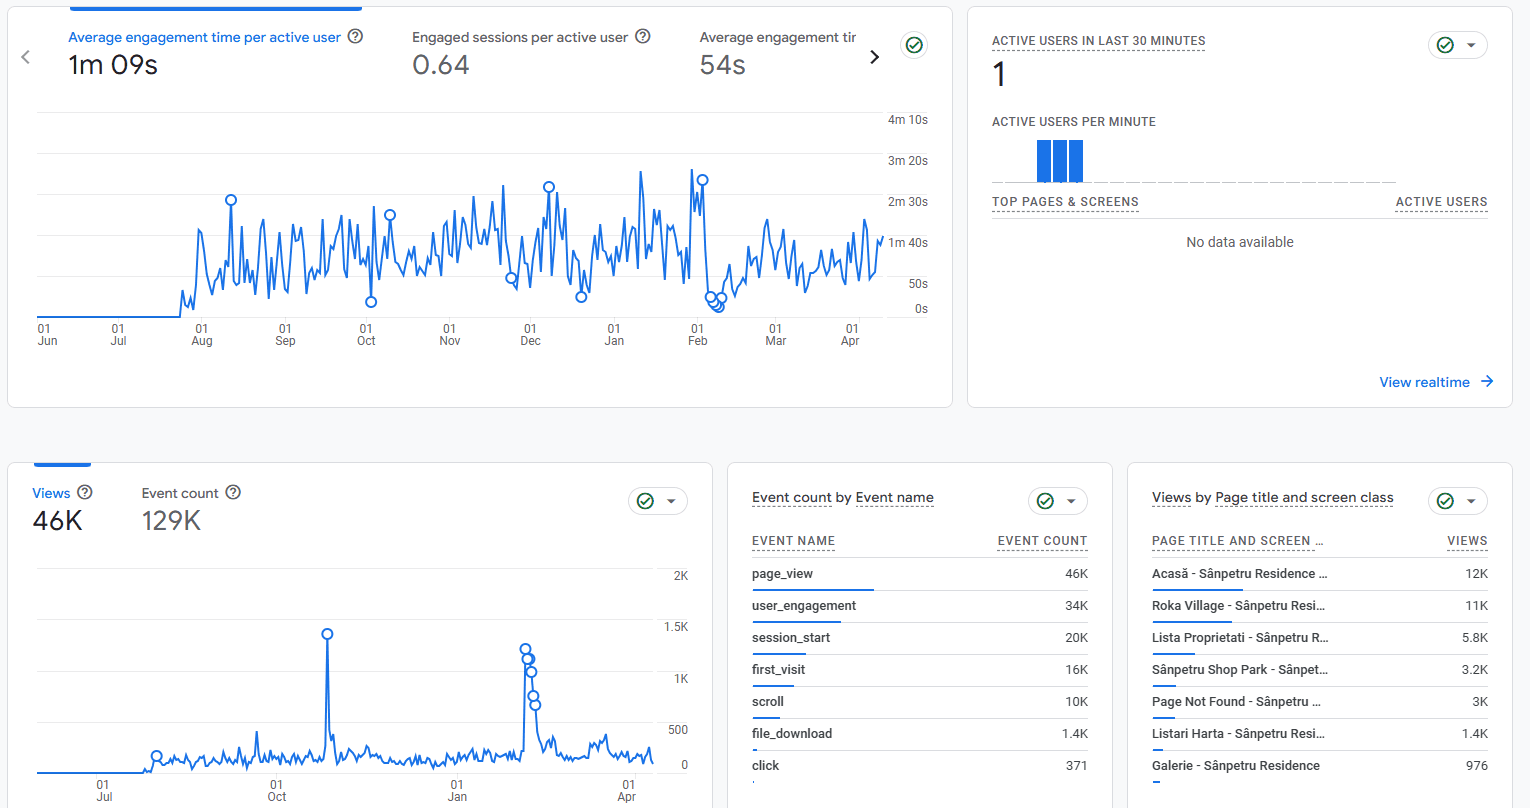Image resolution: width=1530 pixels, height=808 pixels.
Task: Click the check status icon on the Views card
Action: (x=645, y=501)
